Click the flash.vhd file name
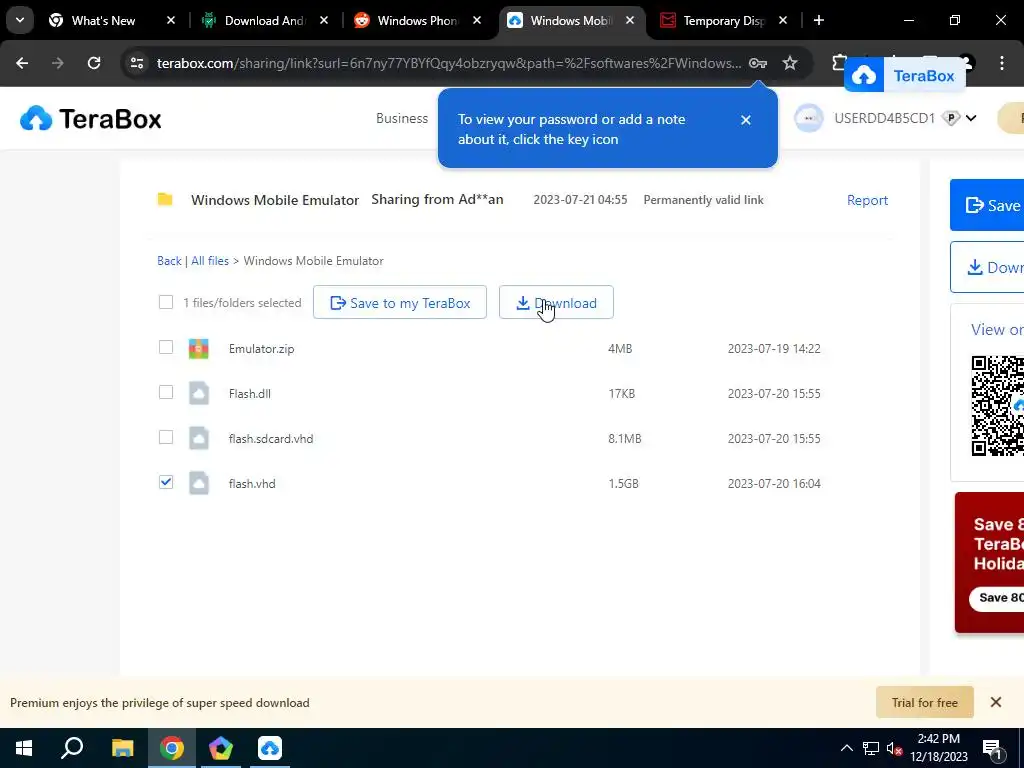This screenshot has height=768, width=1024. tap(252, 484)
